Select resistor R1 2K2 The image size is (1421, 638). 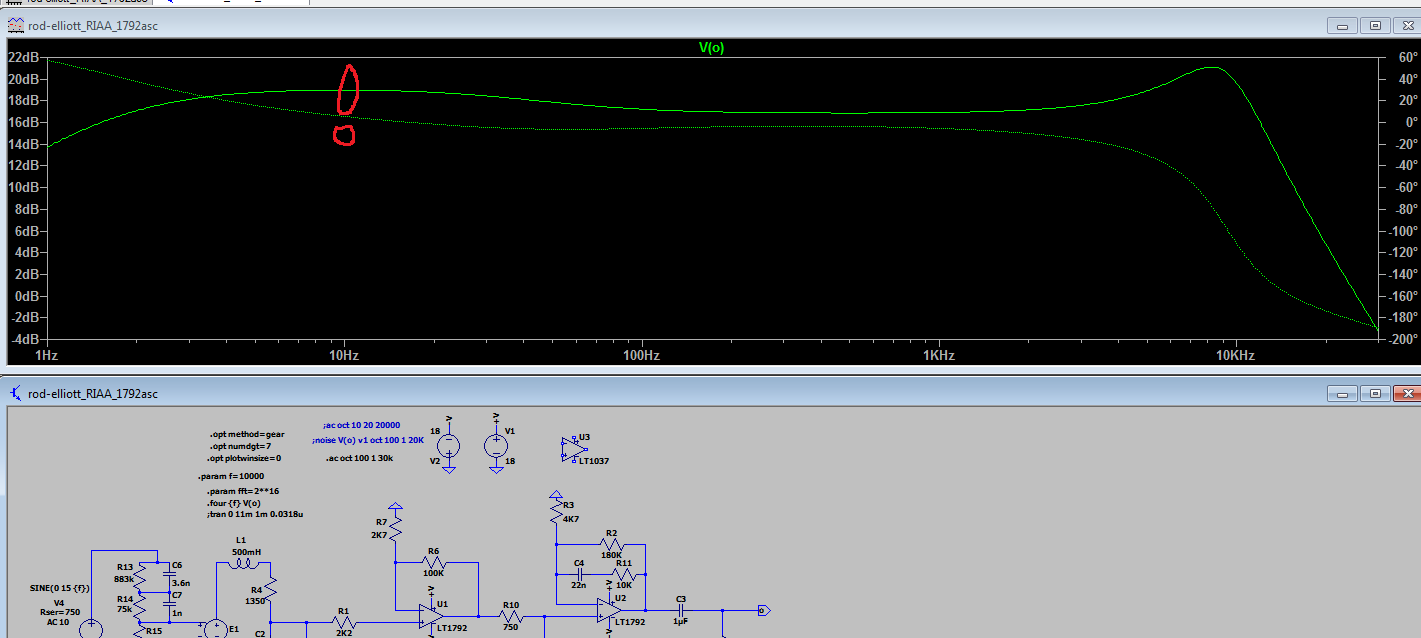[343, 621]
